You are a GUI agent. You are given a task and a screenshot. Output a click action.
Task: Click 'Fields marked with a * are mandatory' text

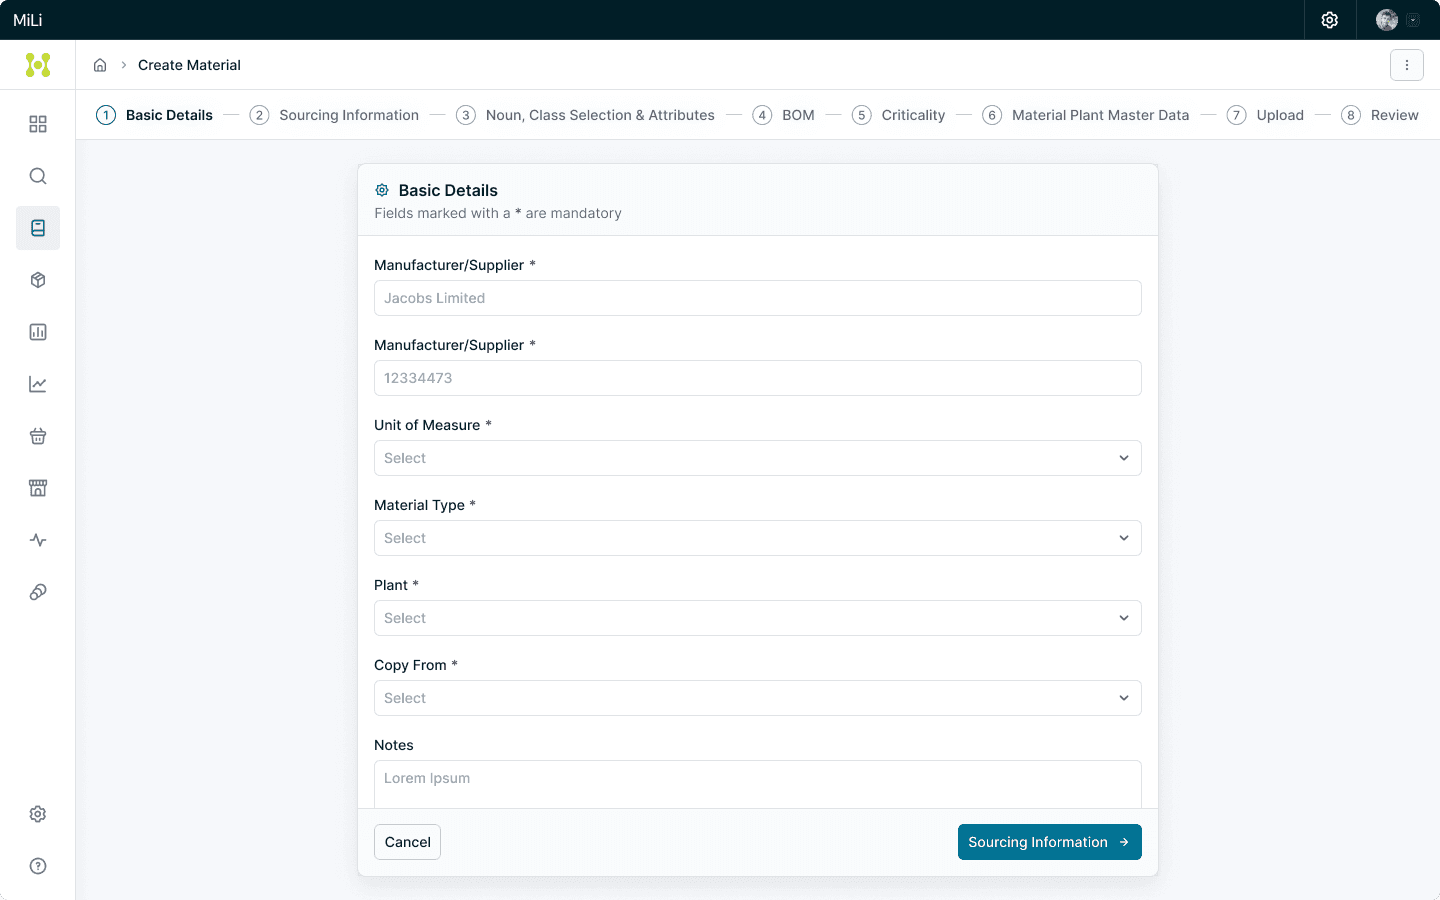click(498, 213)
